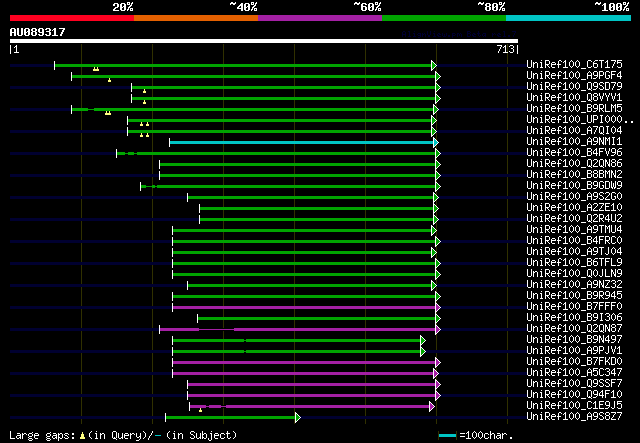
Task: Select the UniRef100_Q0JLN9 label
Action: pyautogui.click(x=574, y=274)
